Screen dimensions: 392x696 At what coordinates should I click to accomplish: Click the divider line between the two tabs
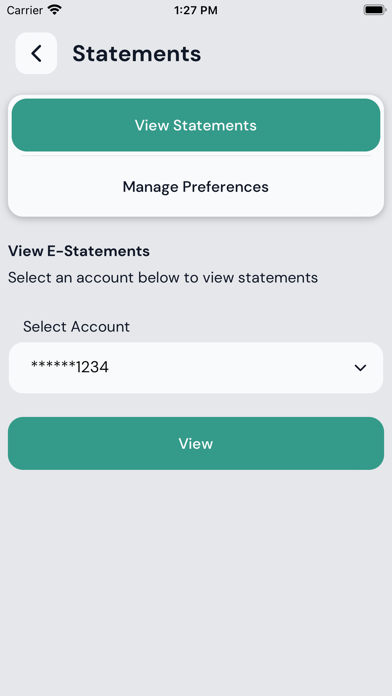tap(196, 155)
